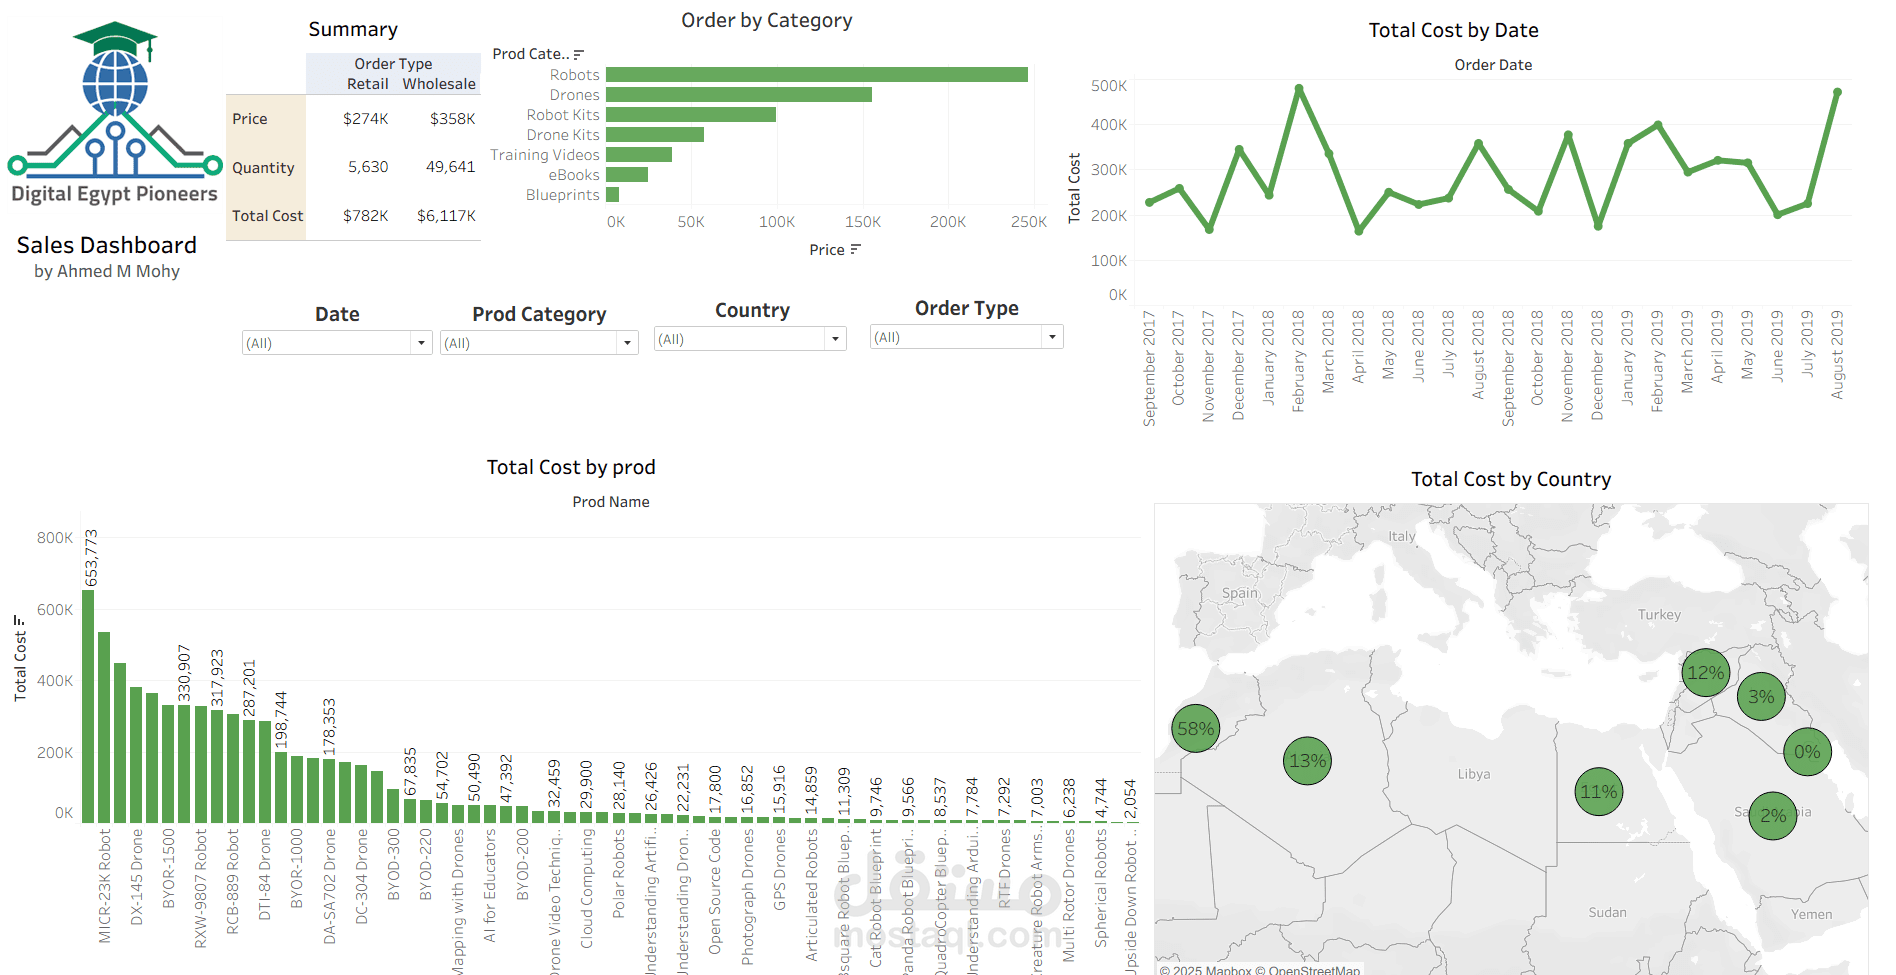Select the eBooks bar
This screenshot has width=1896, height=975.
coord(626,175)
